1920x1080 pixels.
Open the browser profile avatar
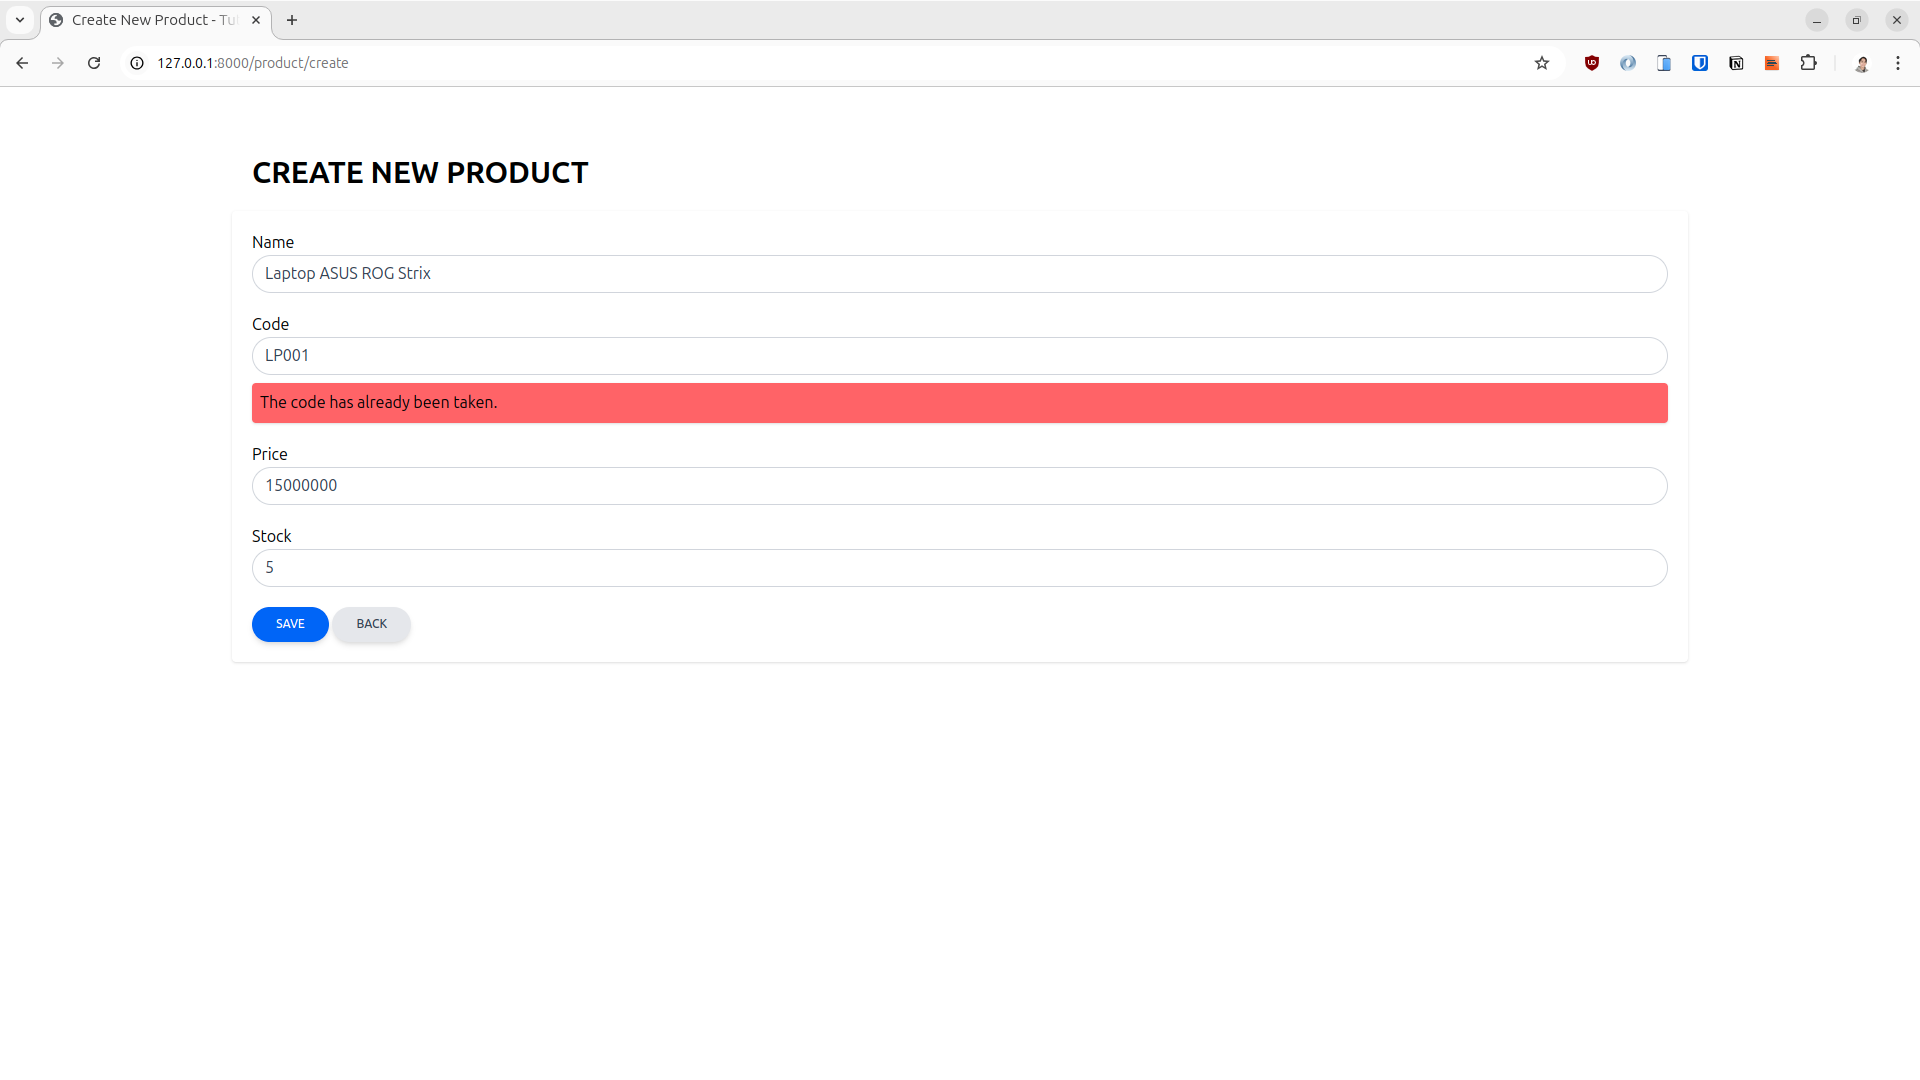[1863, 62]
